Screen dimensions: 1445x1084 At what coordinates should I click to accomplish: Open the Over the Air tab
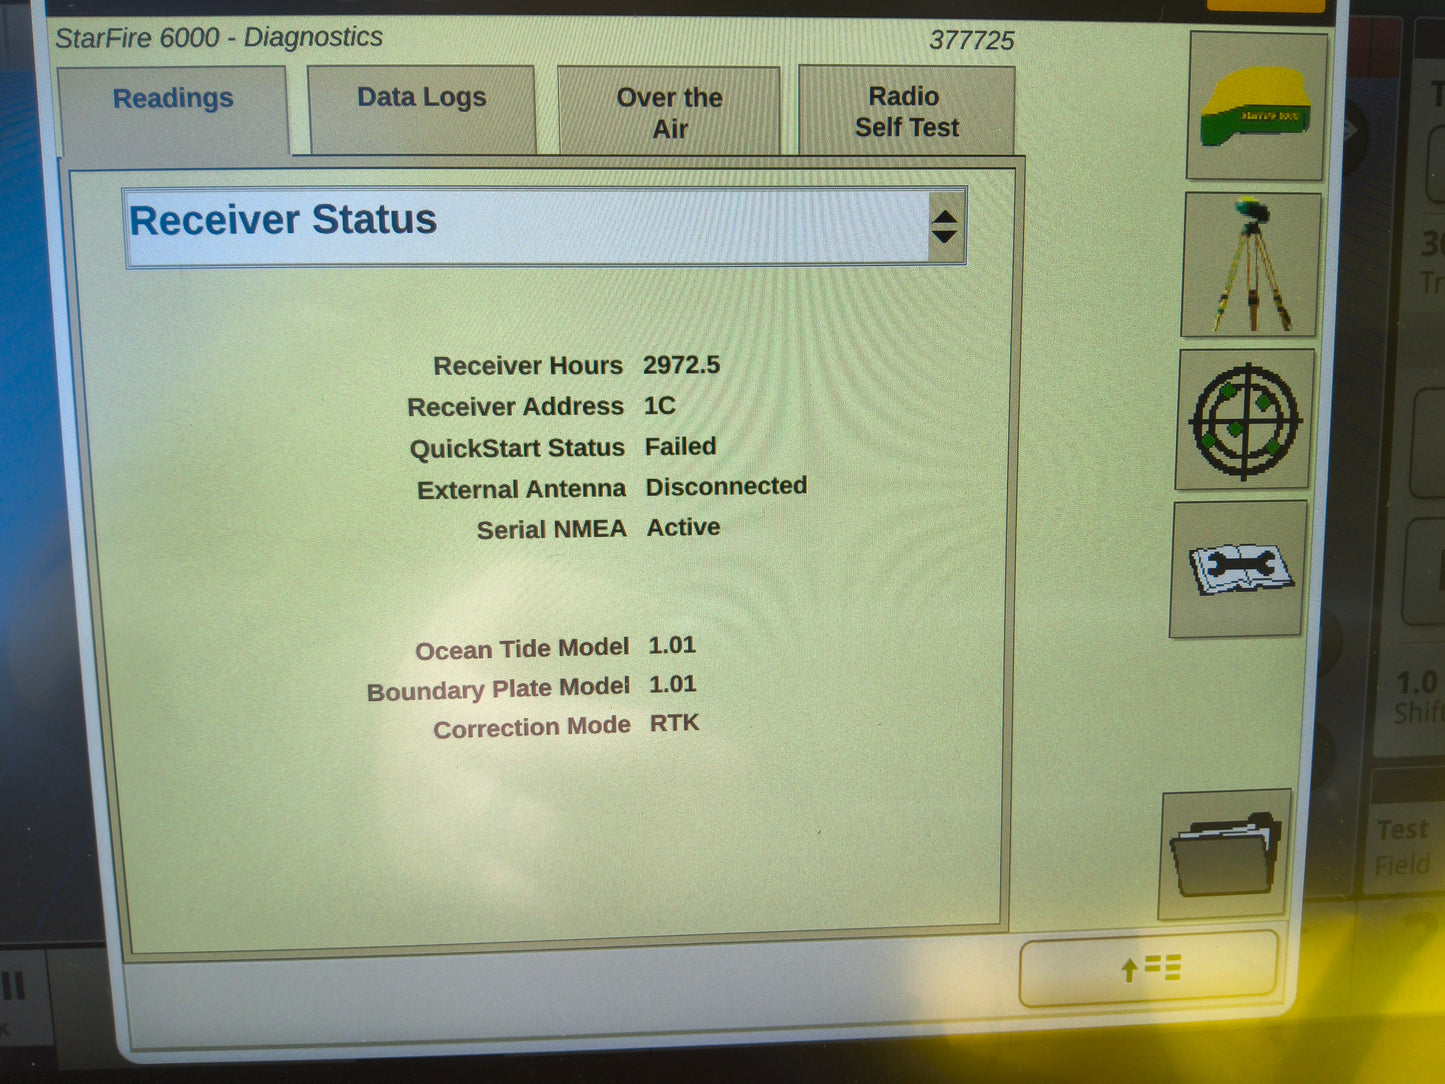(669, 111)
